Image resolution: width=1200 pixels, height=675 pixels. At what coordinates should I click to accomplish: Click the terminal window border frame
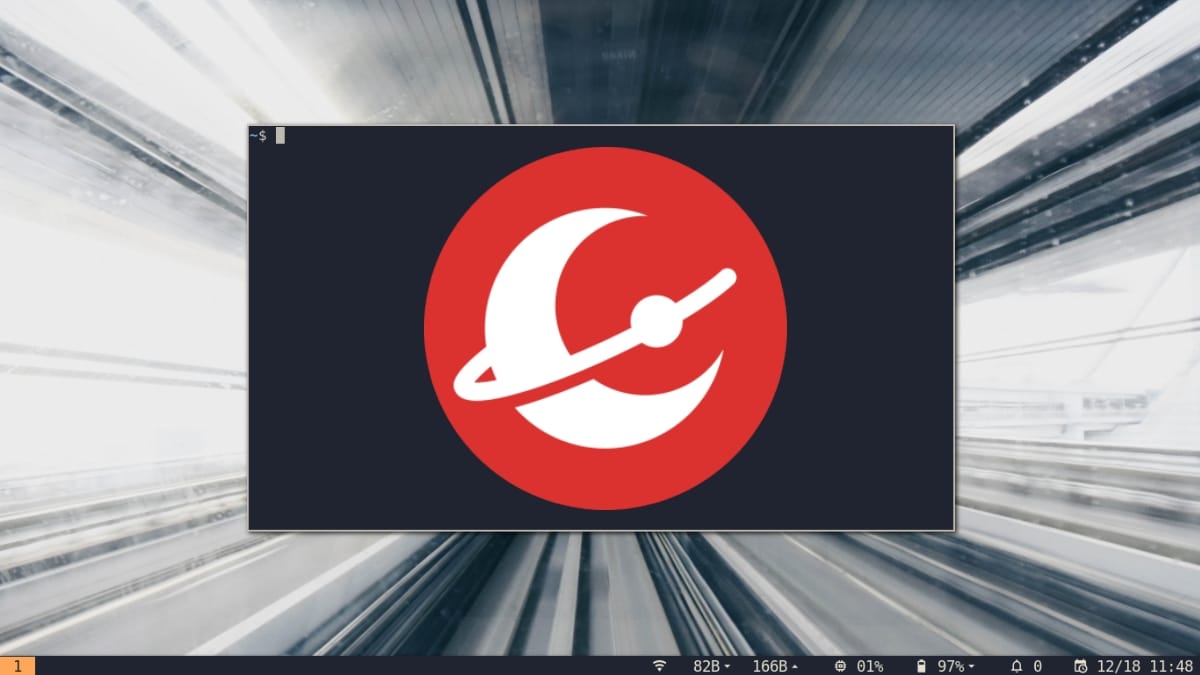point(600,124)
